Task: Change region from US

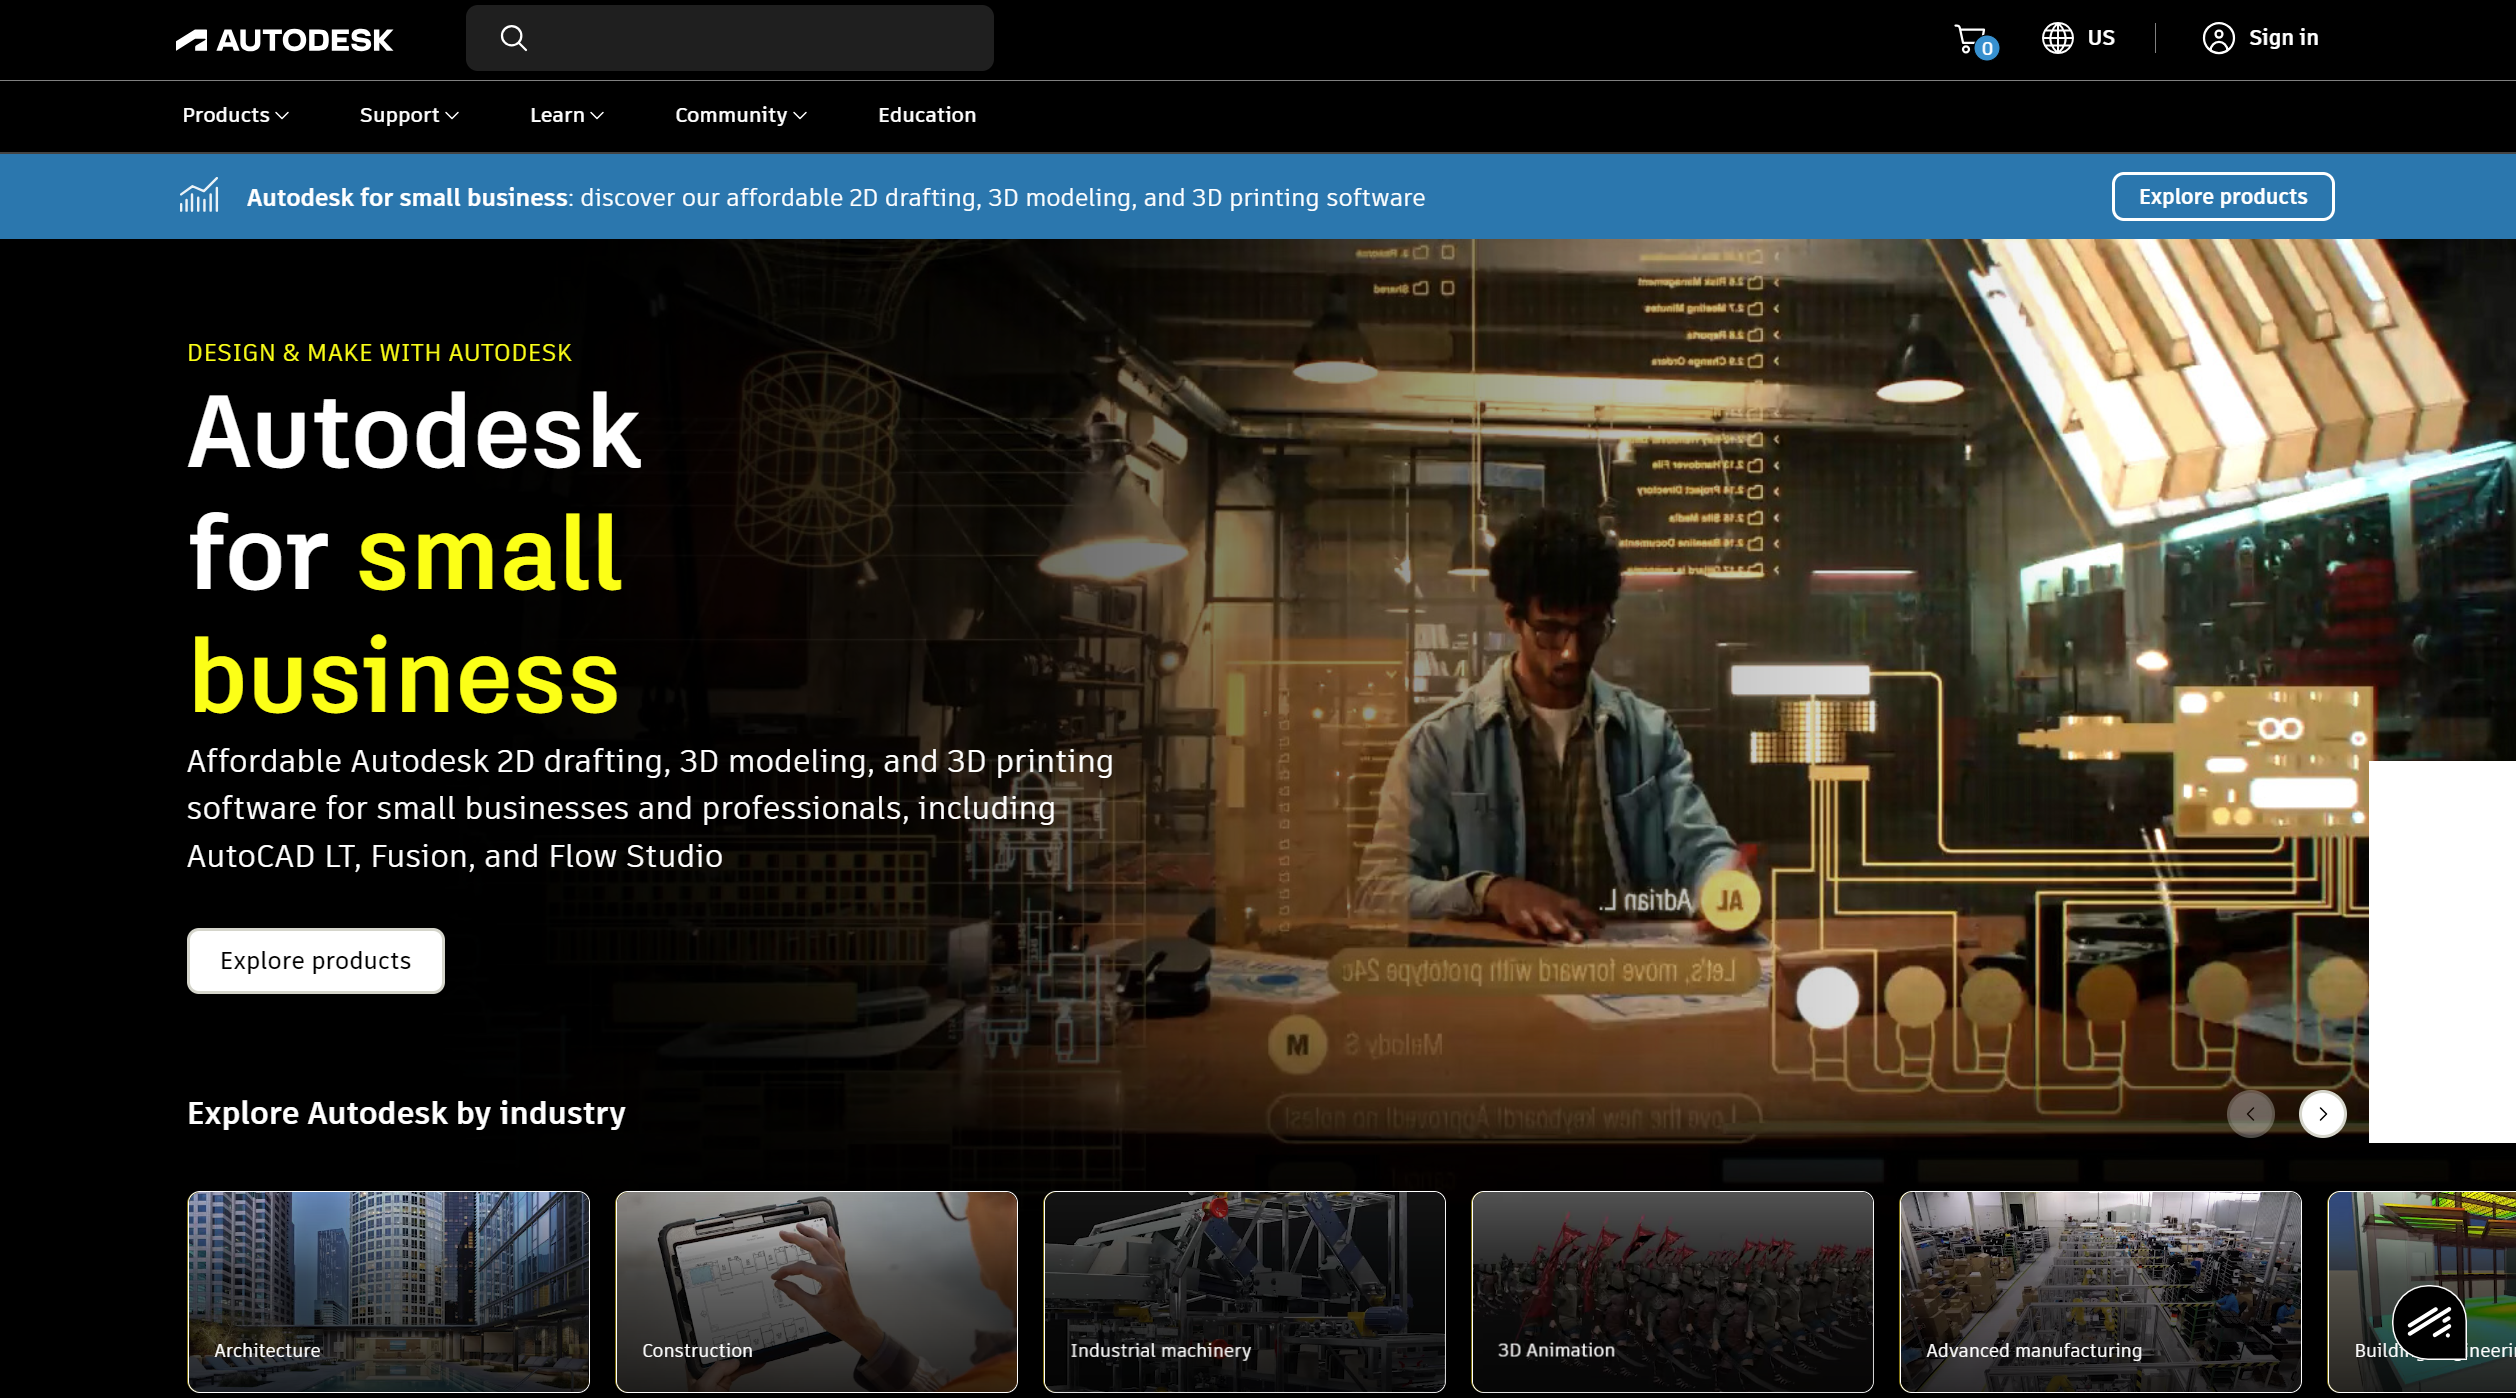Action: [x=2100, y=38]
